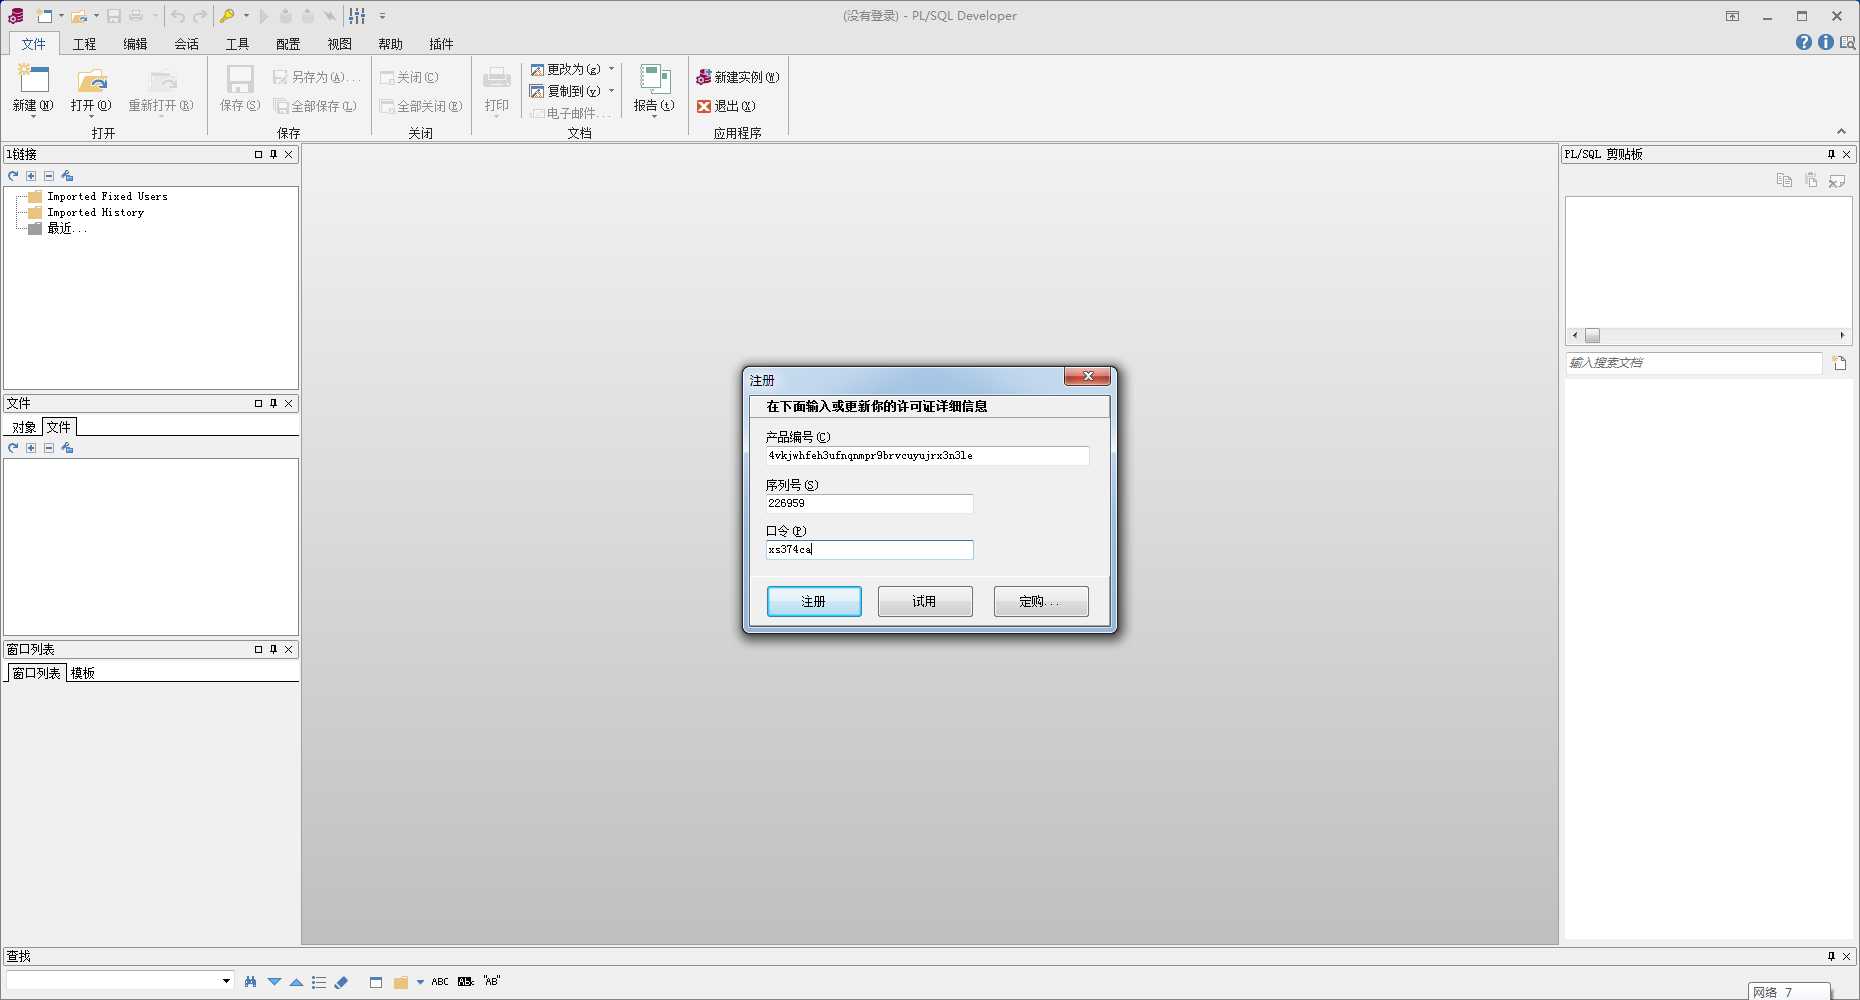Click 新建实例 new instance in ribbon
The image size is (1860, 1000).
click(738, 77)
